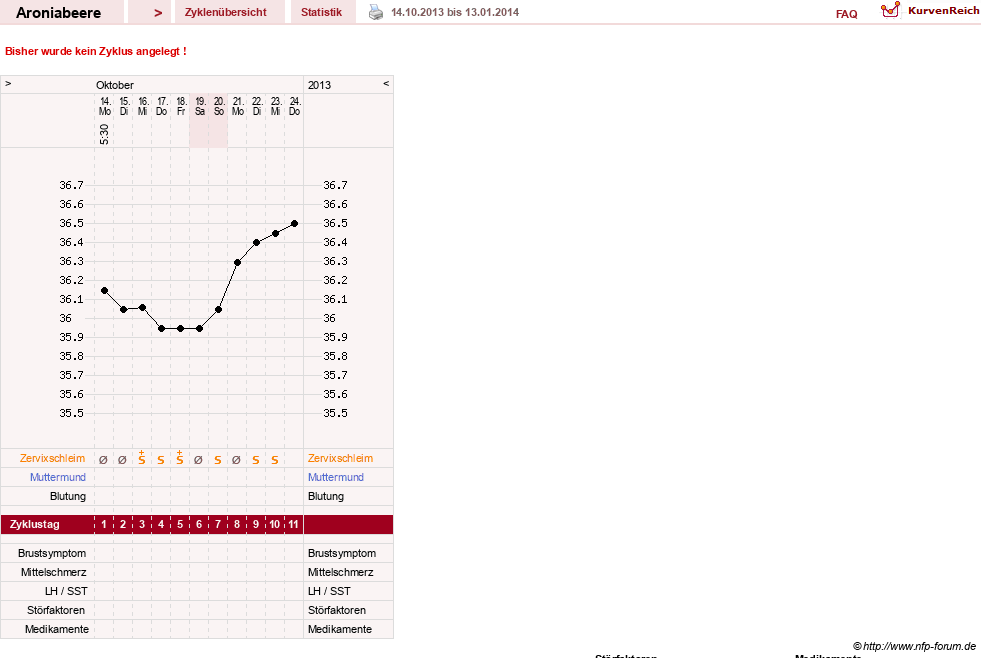
Task: Click the chart's right '<' navigation arrow
Action: click(386, 83)
